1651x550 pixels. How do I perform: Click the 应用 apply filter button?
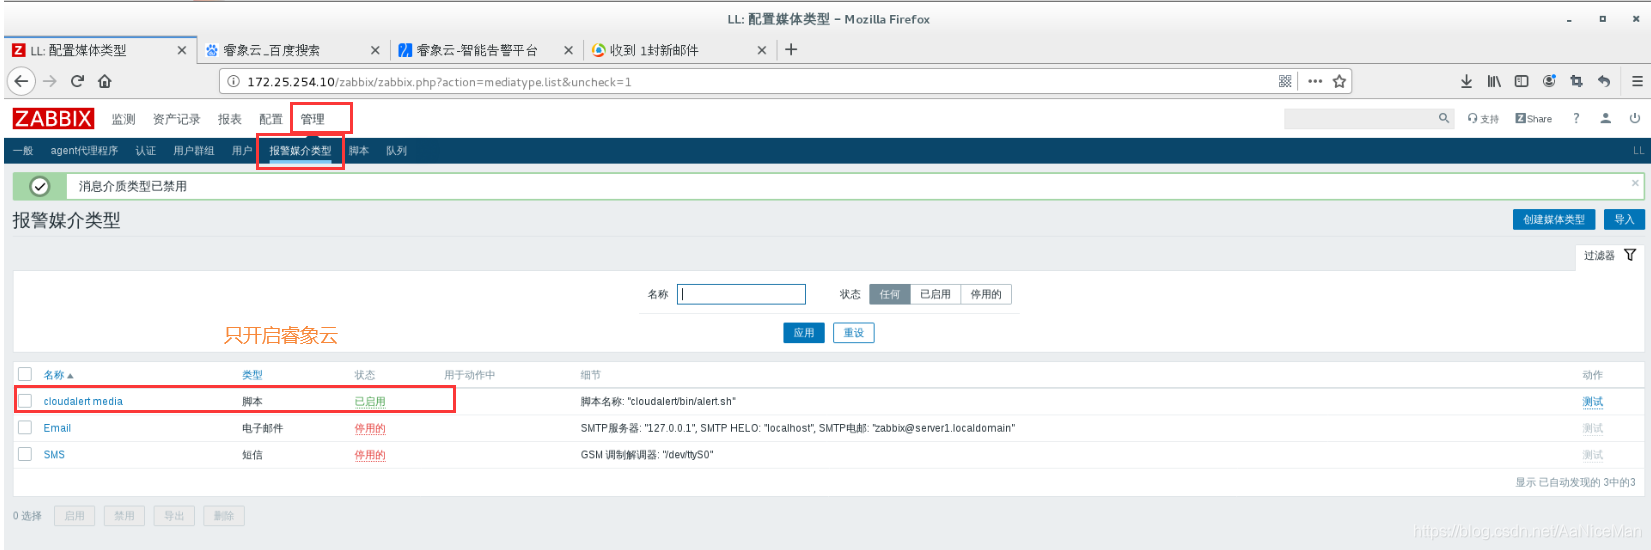point(804,332)
